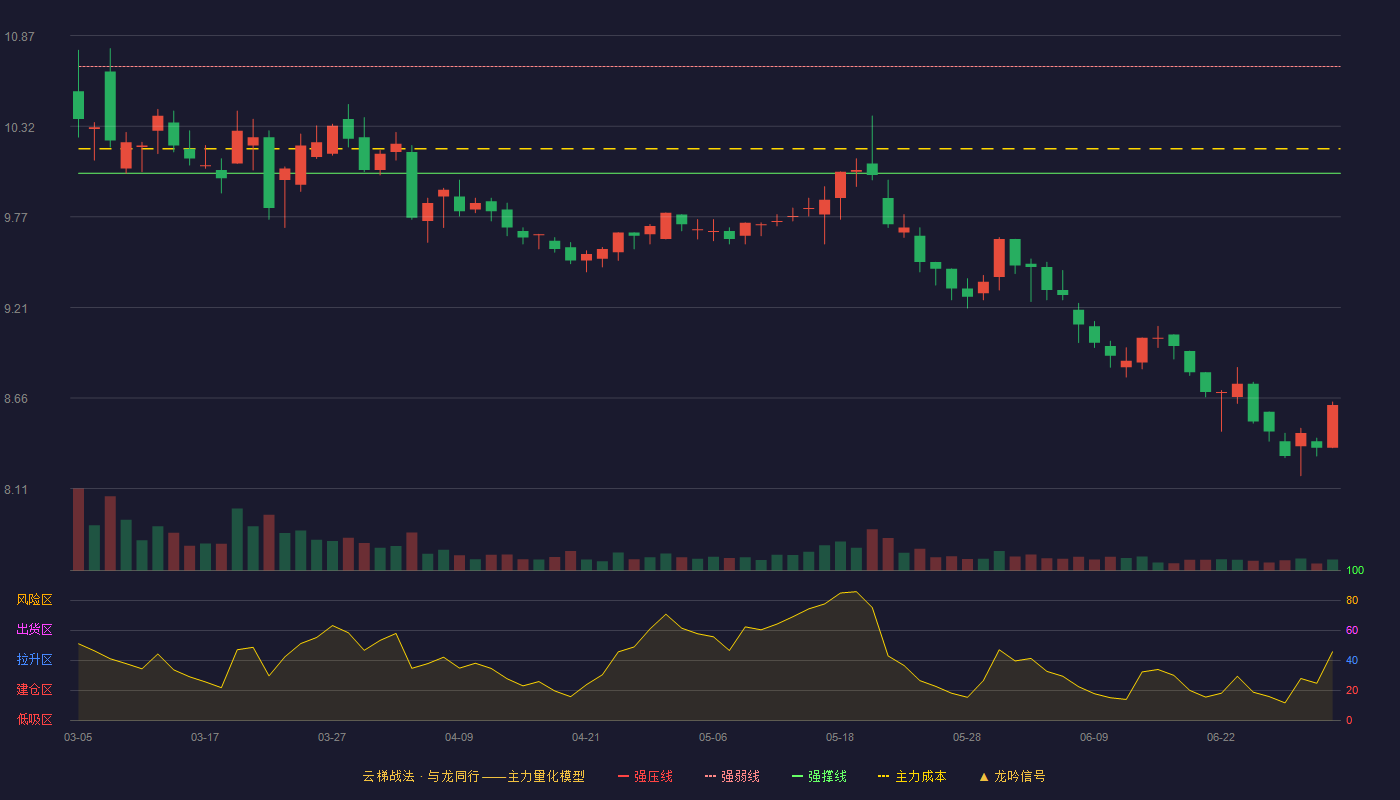Click the 03-17 date label
The height and width of the screenshot is (800, 1400).
point(205,737)
